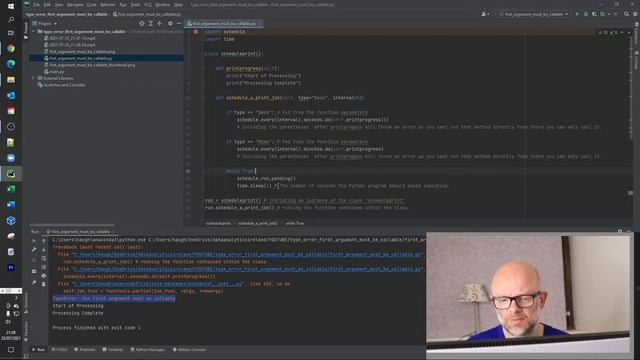
Task: Click schedule_a_print_job breadcrumb below editor
Action: pos(258,223)
